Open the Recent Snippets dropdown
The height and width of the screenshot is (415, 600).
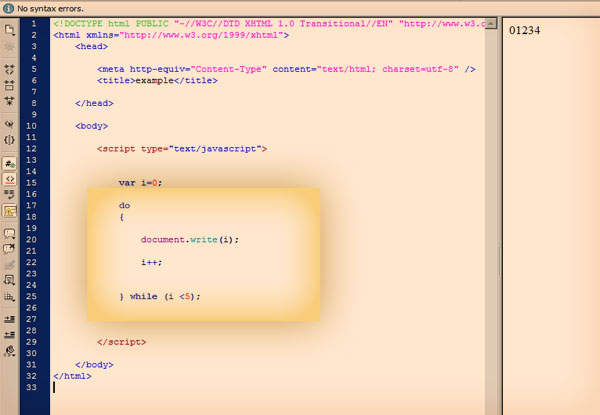click(9, 280)
